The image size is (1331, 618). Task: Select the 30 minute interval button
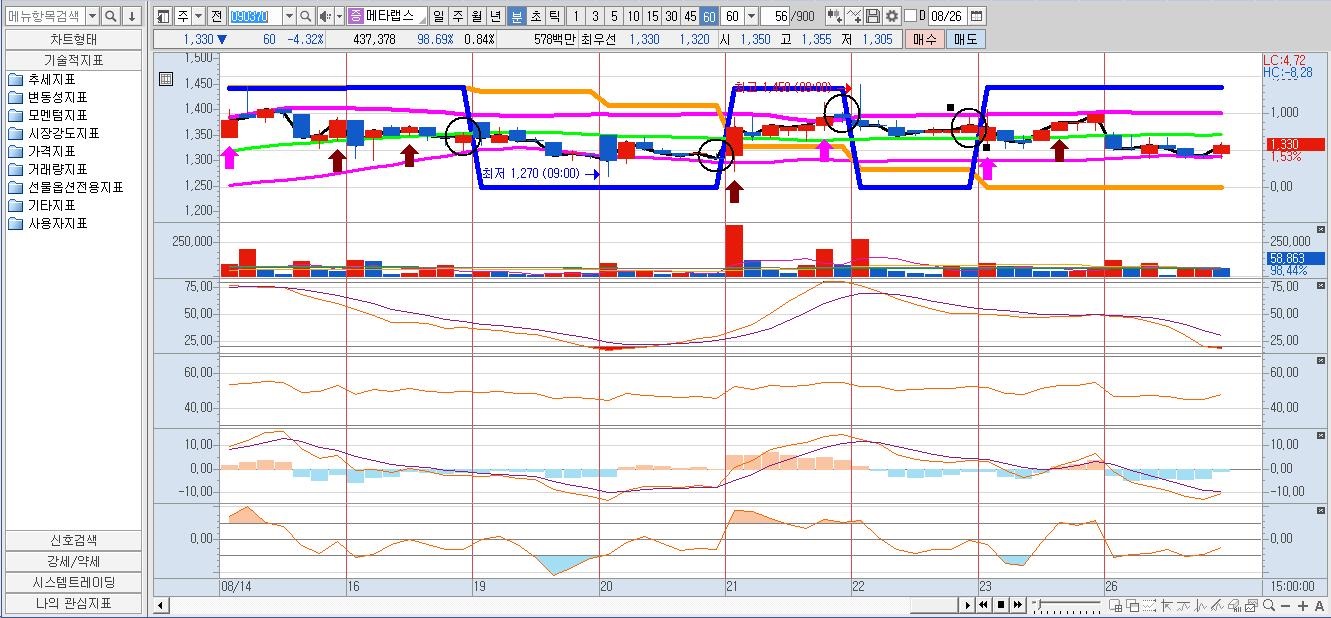[x=671, y=16]
